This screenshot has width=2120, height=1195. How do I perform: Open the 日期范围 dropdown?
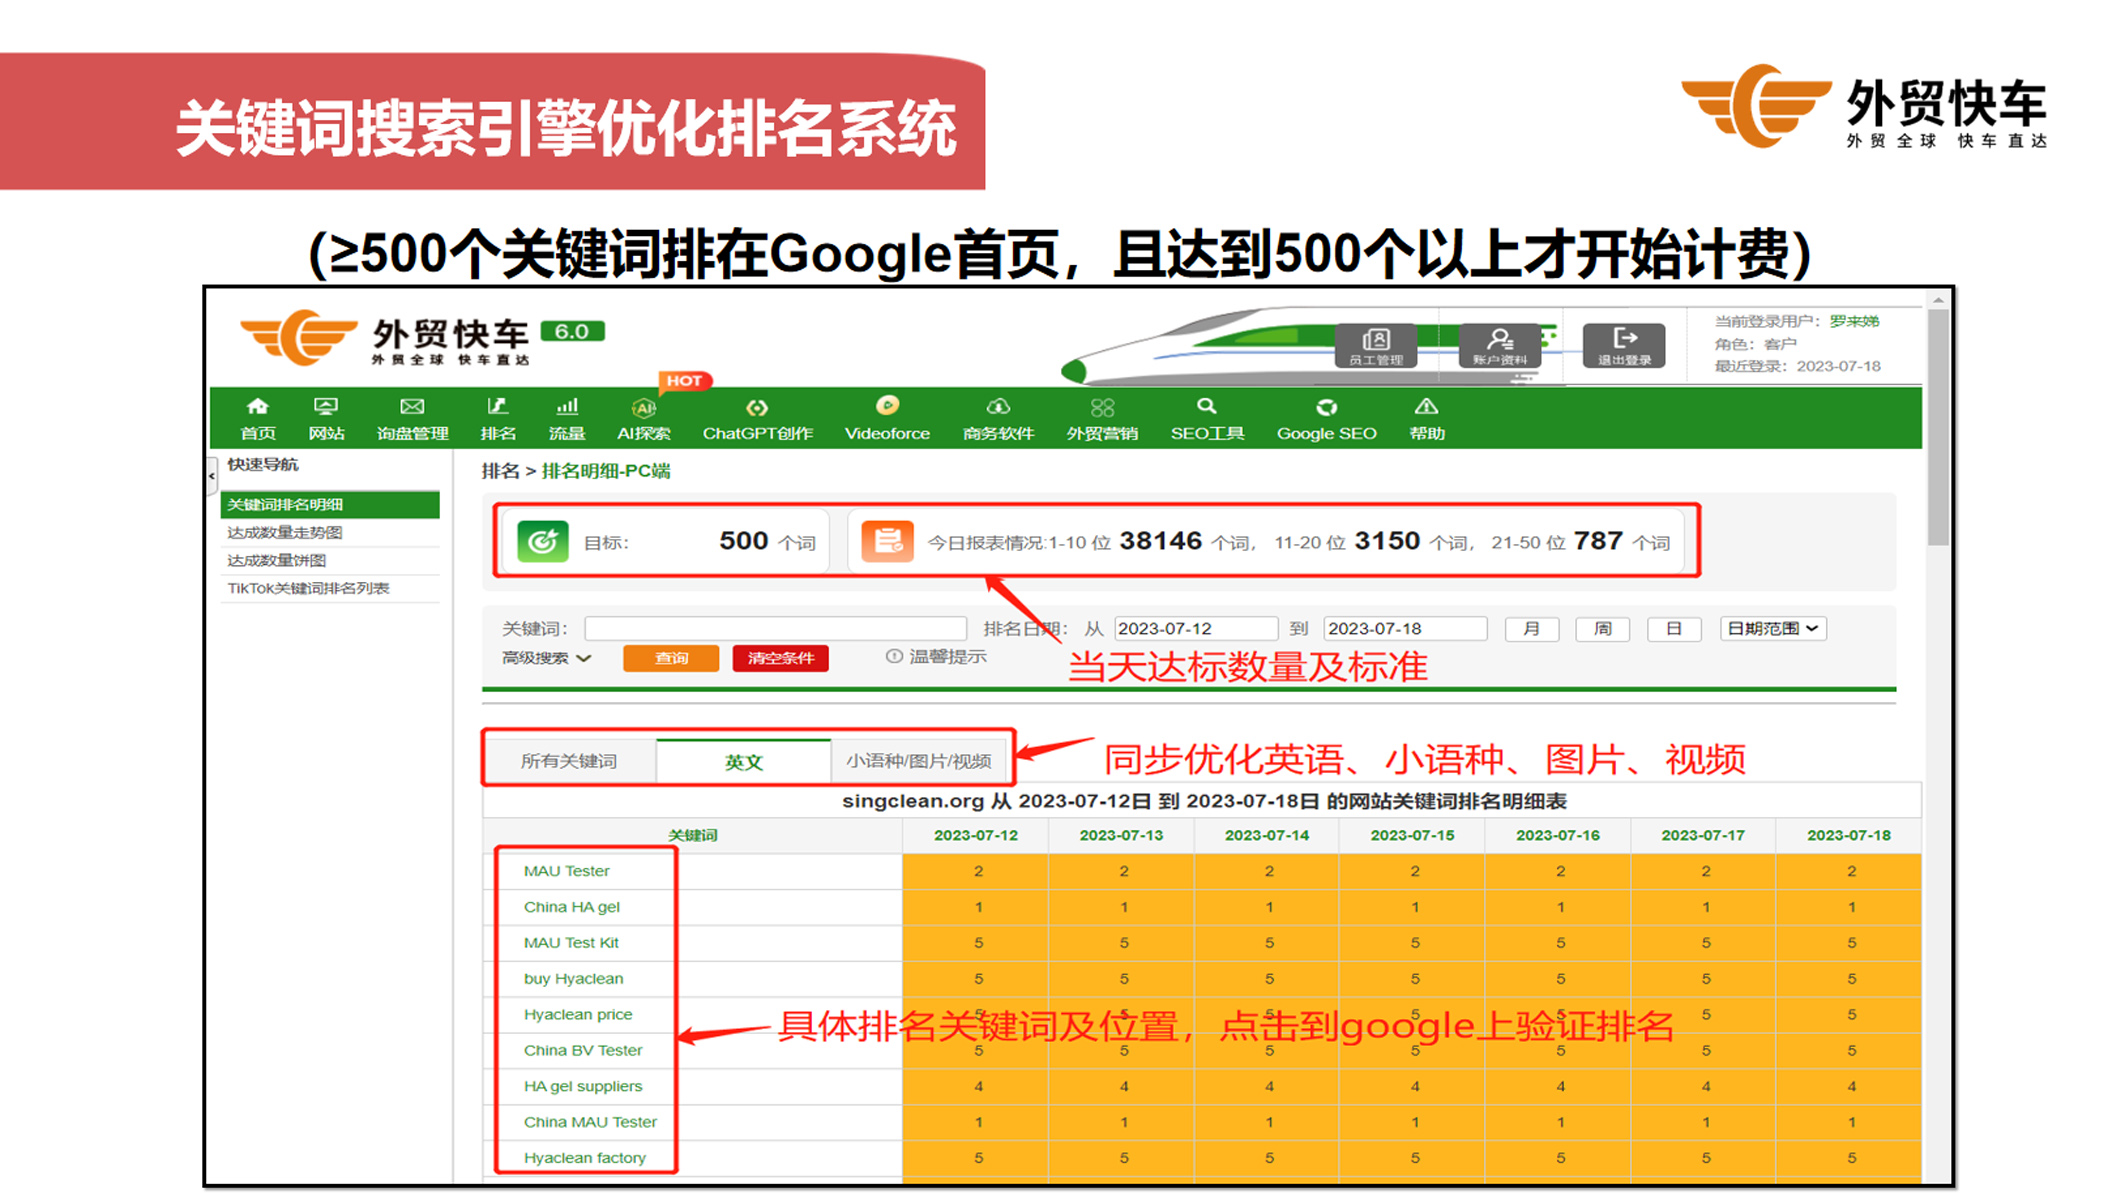click(1772, 628)
